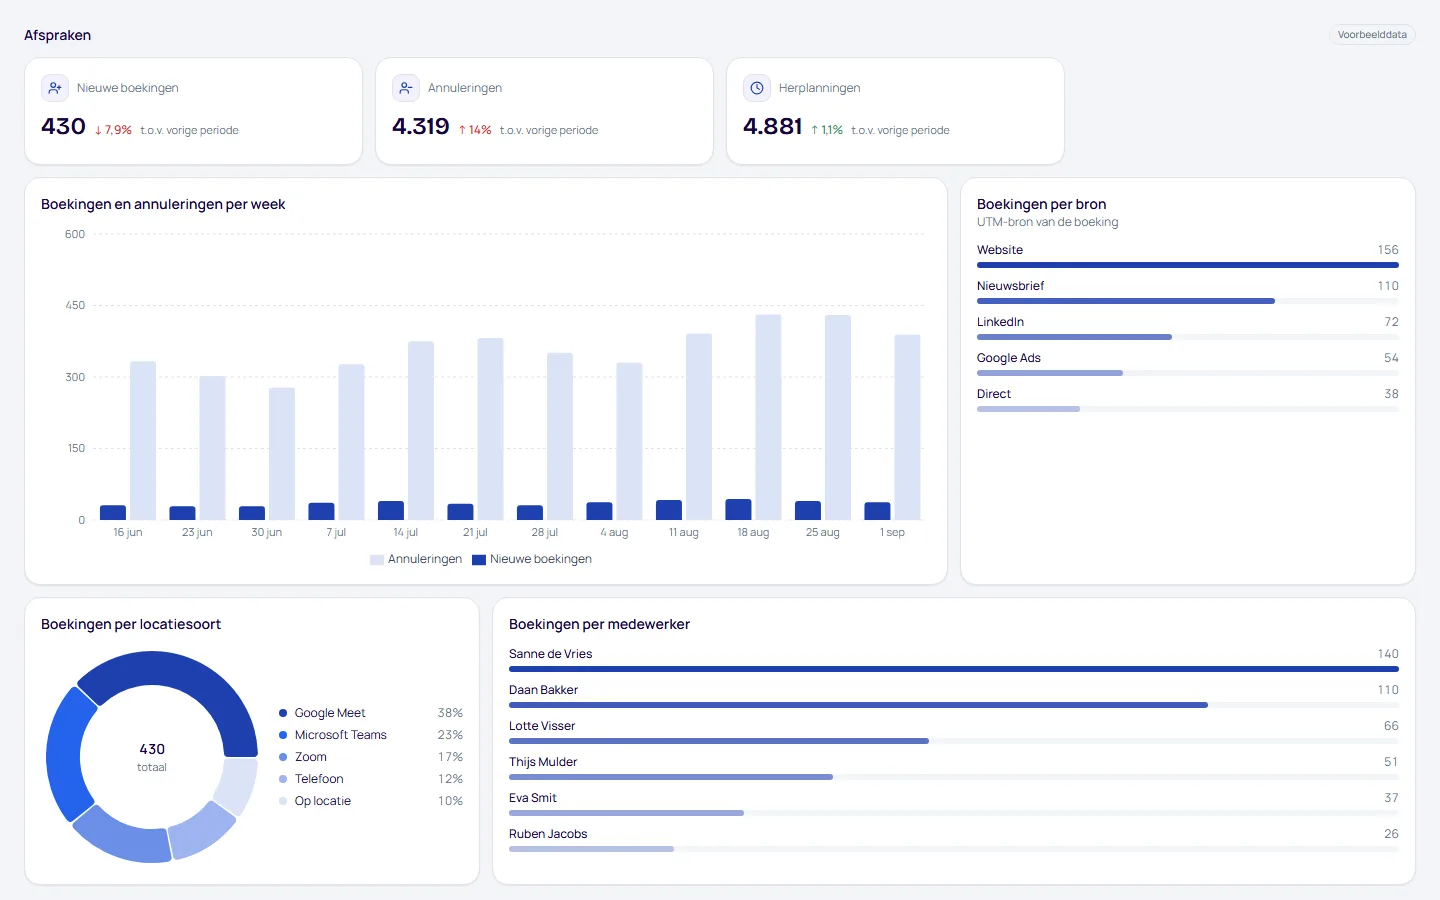The height and width of the screenshot is (900, 1440).
Task: Click the 140 Sanne de Vries count
Action: (1388, 654)
